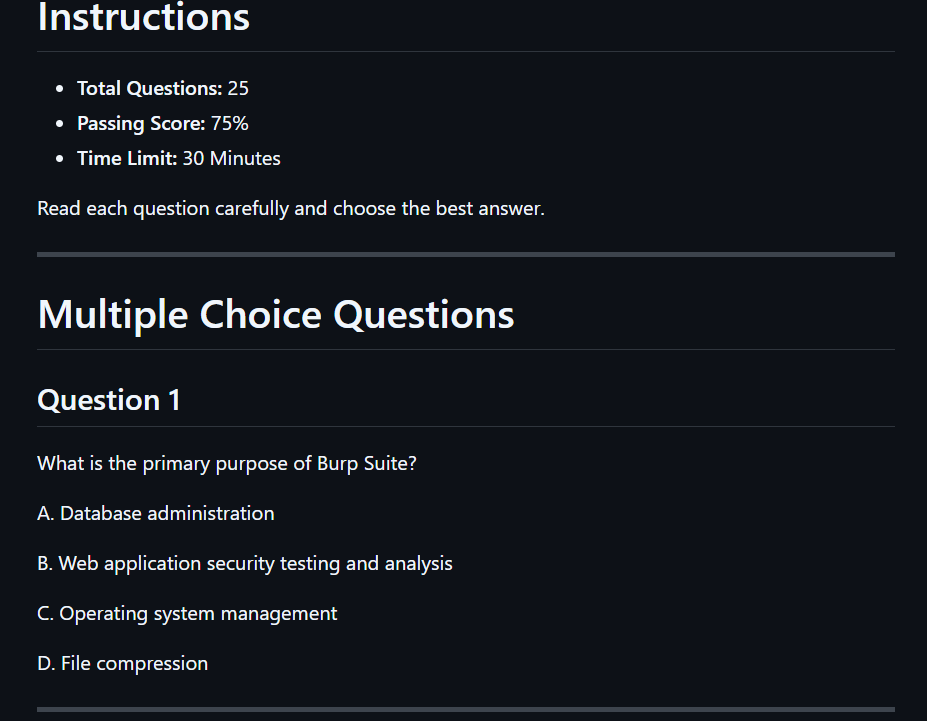Click the Instructions heading

(143, 17)
